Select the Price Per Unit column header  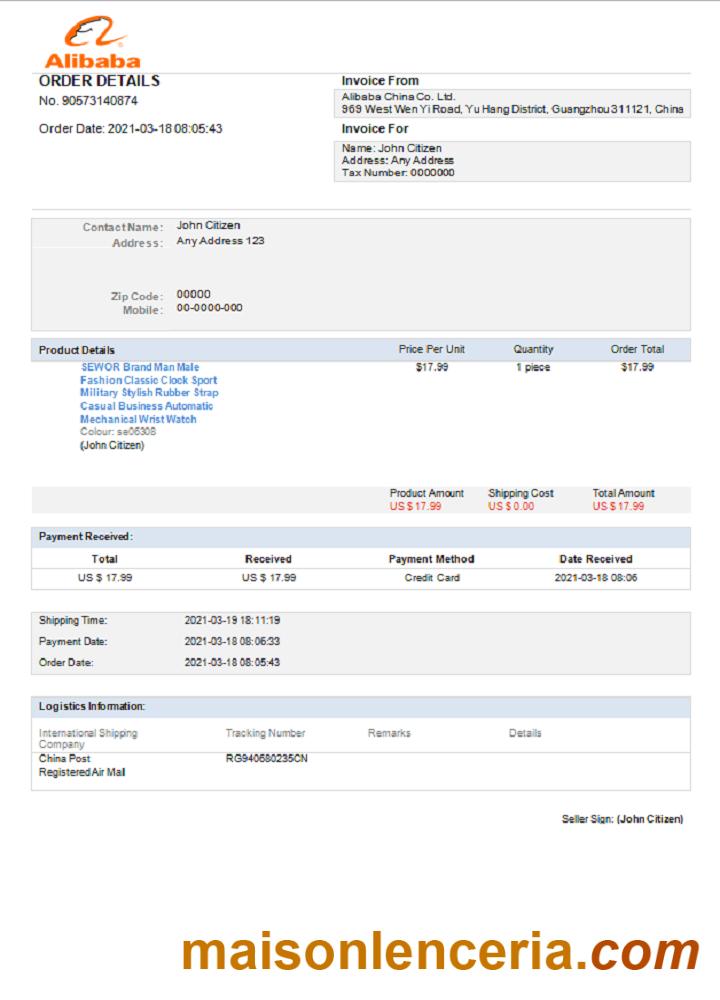pyautogui.click(x=432, y=350)
